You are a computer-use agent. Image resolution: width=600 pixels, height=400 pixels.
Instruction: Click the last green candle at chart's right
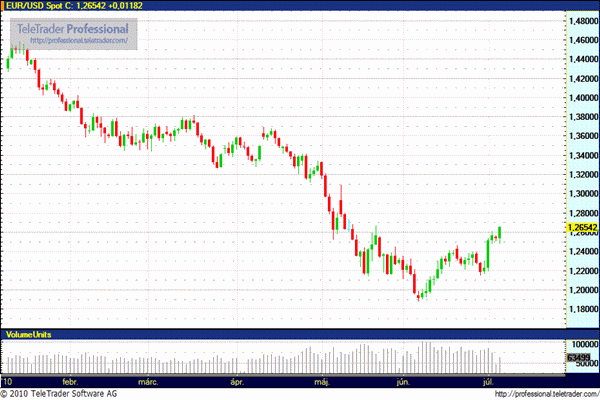pyautogui.click(x=499, y=231)
